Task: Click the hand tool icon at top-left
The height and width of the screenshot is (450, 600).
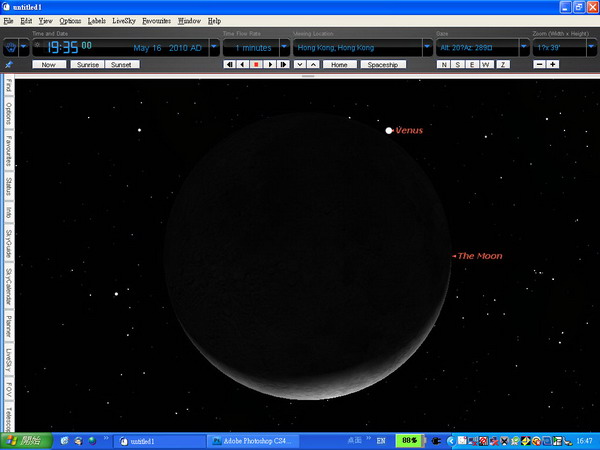Action: (x=10, y=47)
